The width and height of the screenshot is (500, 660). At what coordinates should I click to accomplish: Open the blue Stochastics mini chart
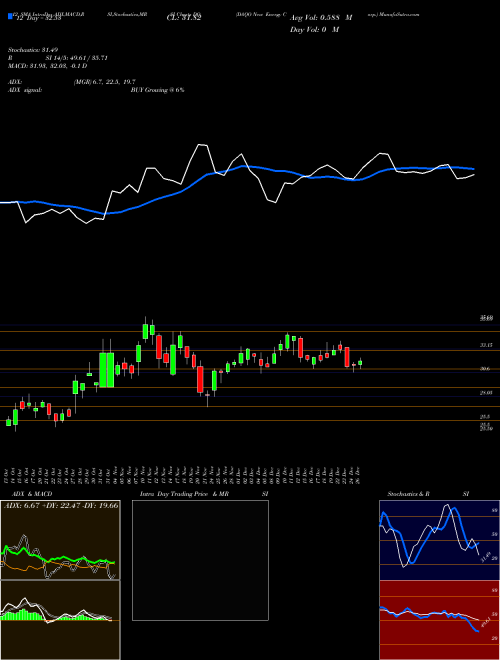pyautogui.click(x=439, y=540)
